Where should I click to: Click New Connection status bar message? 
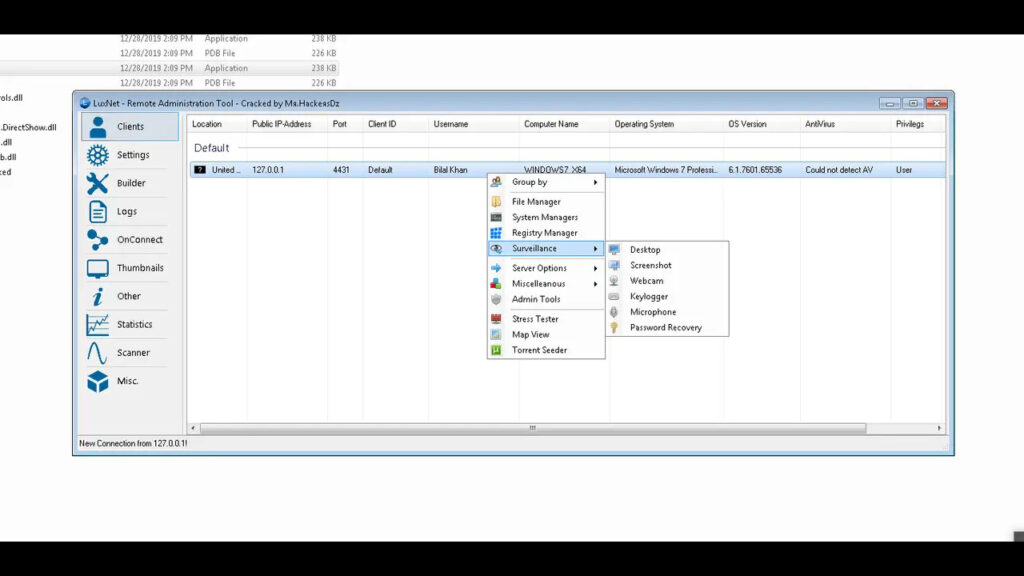click(x=133, y=443)
